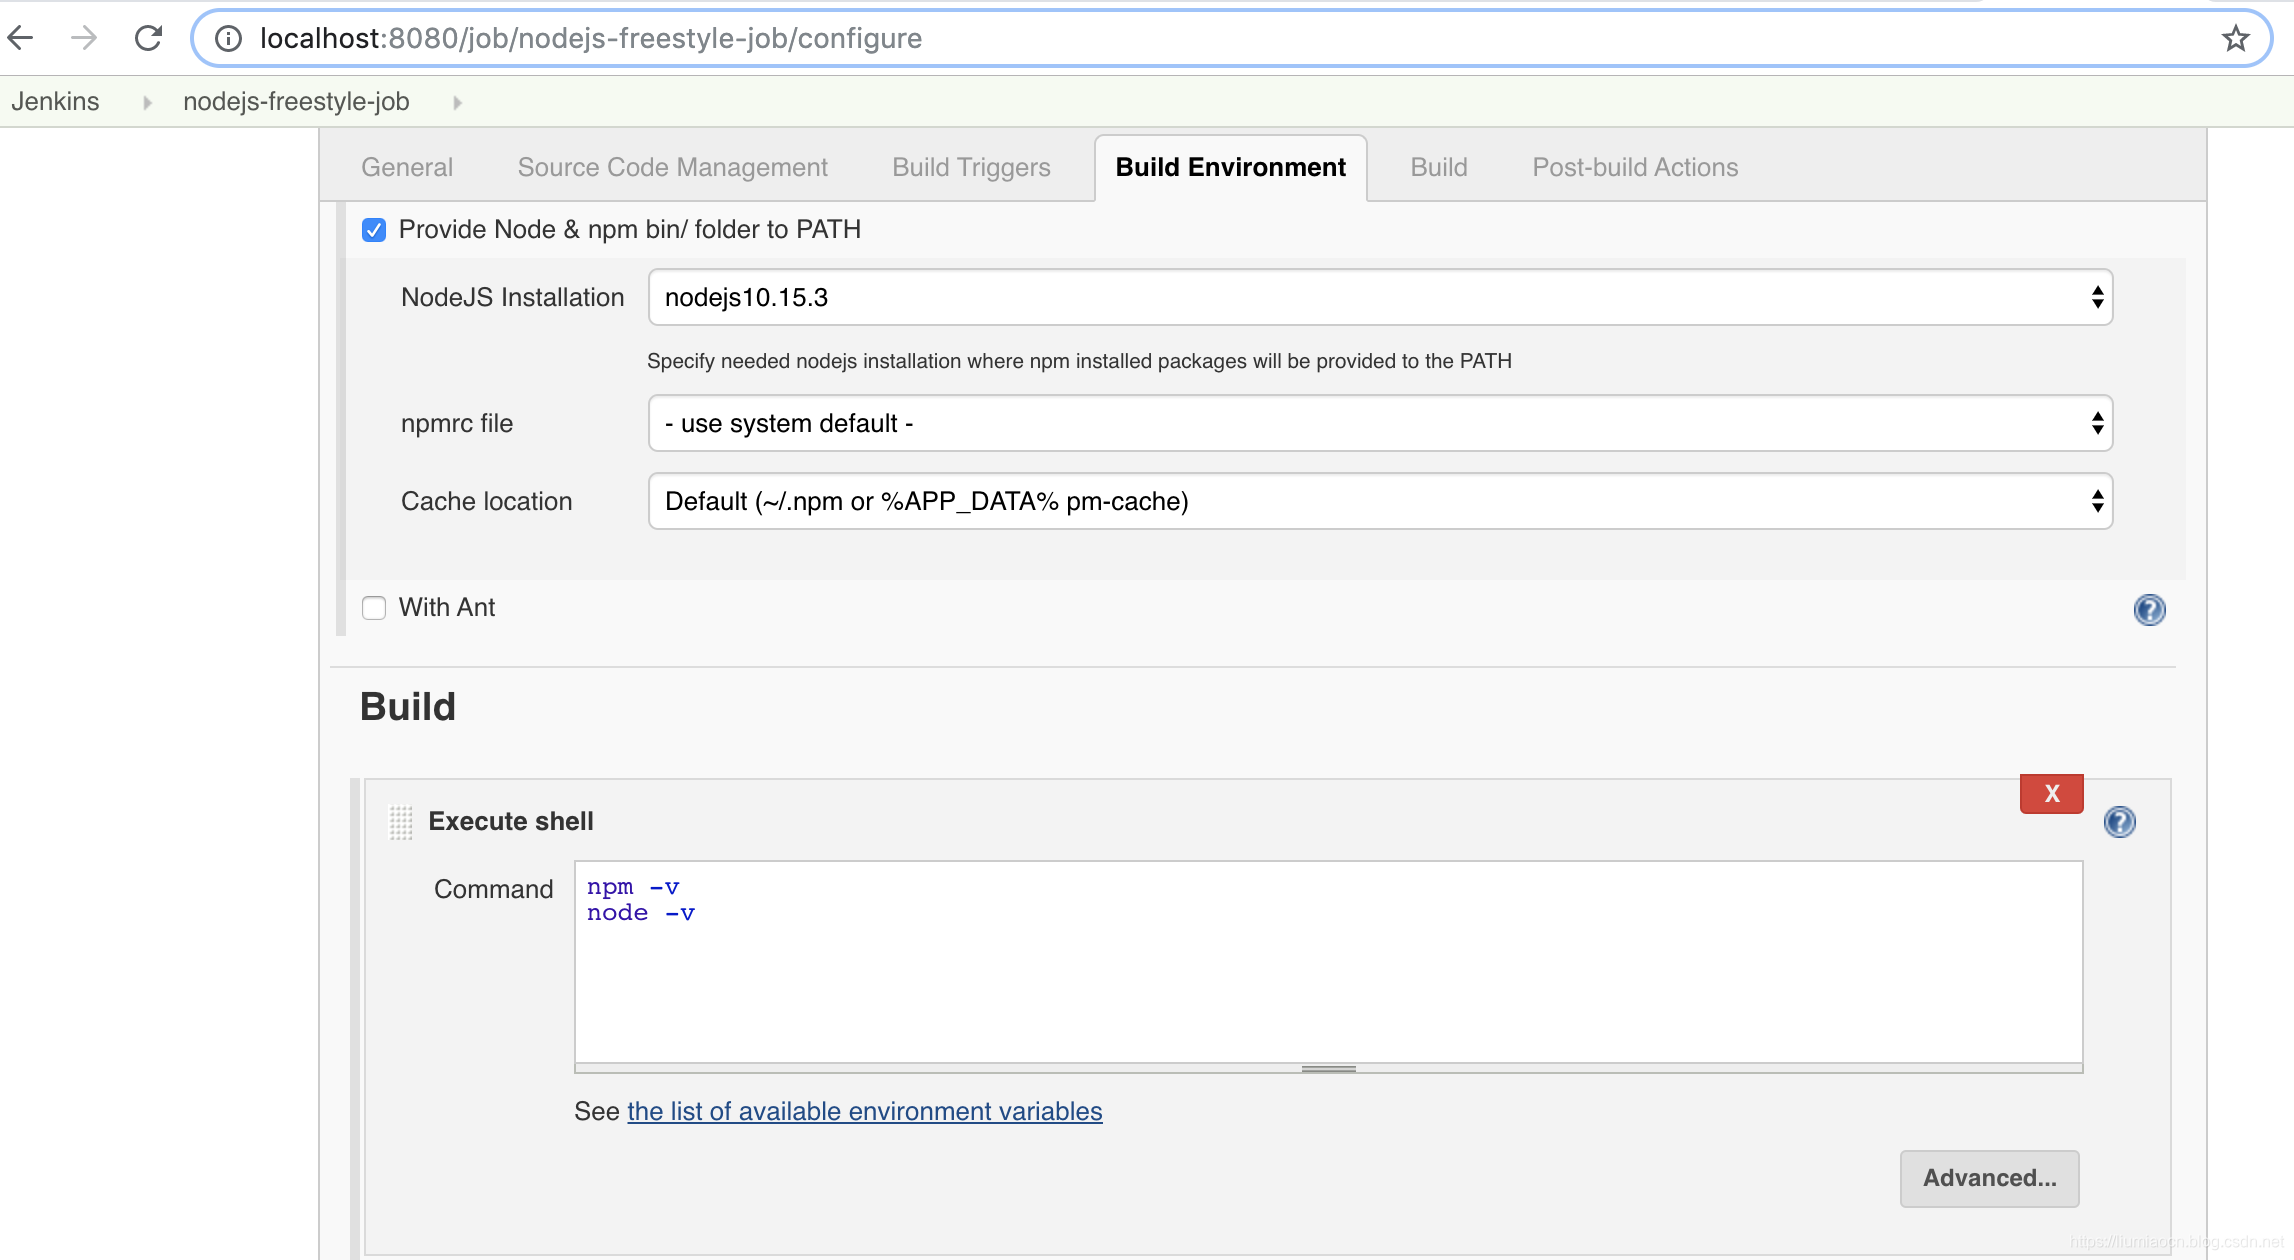Open the Jenkins breadcrumb link
This screenshot has width=2294, height=1260.
pos(55,101)
